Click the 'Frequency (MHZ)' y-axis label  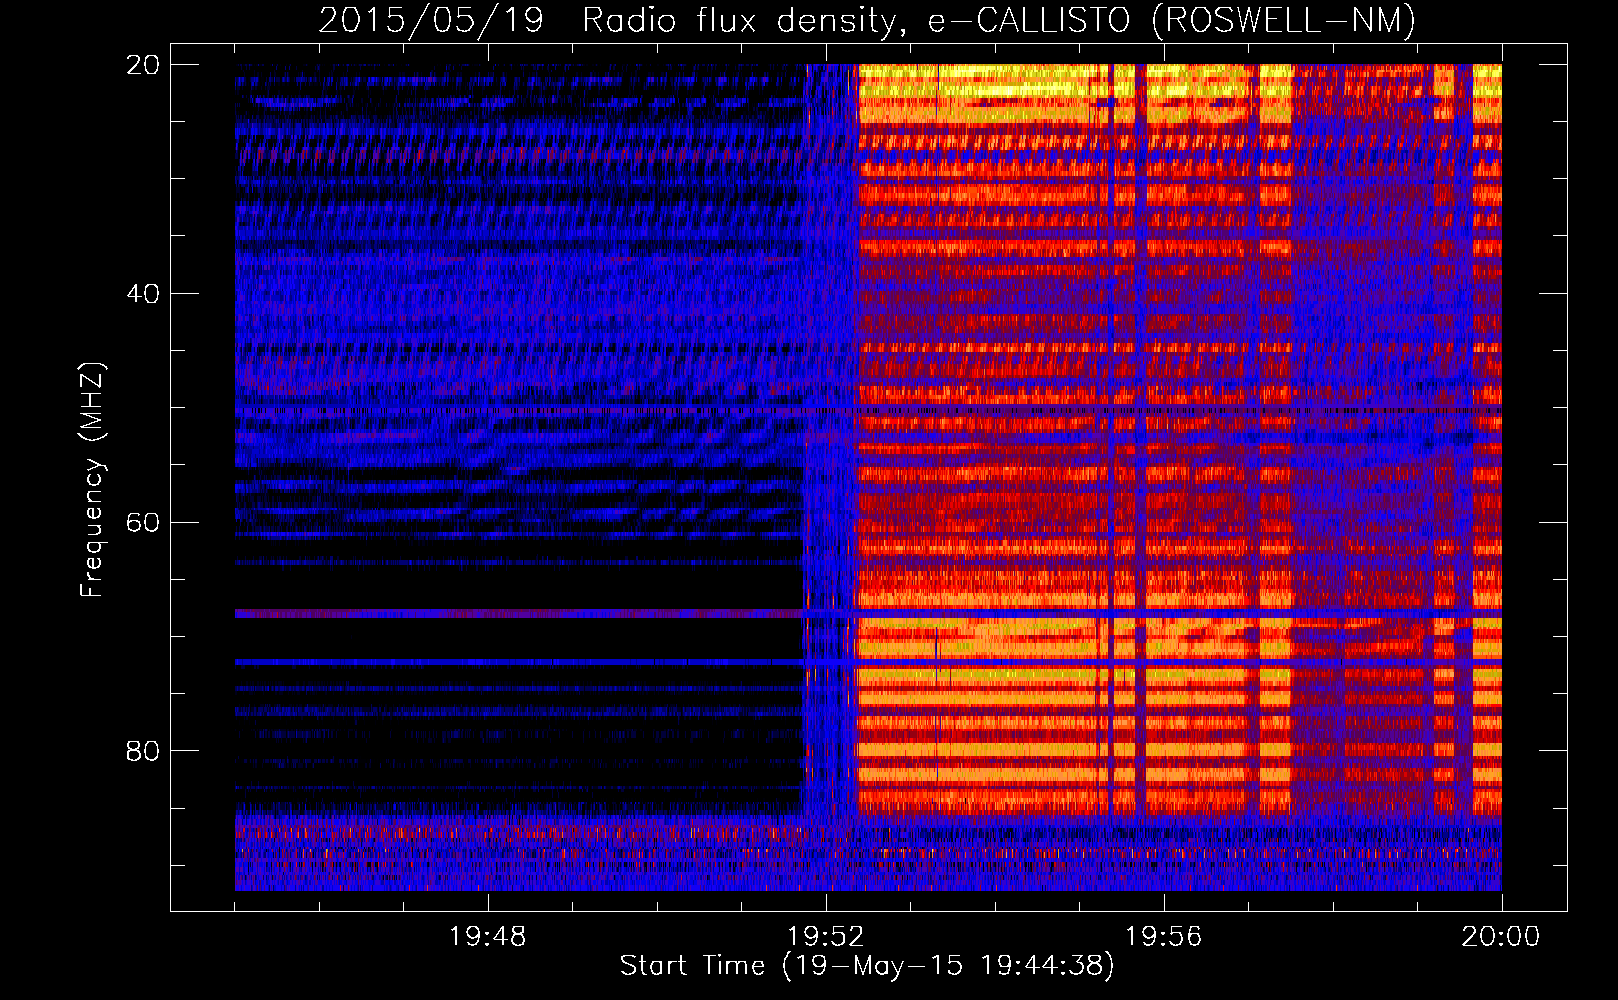click(x=91, y=480)
